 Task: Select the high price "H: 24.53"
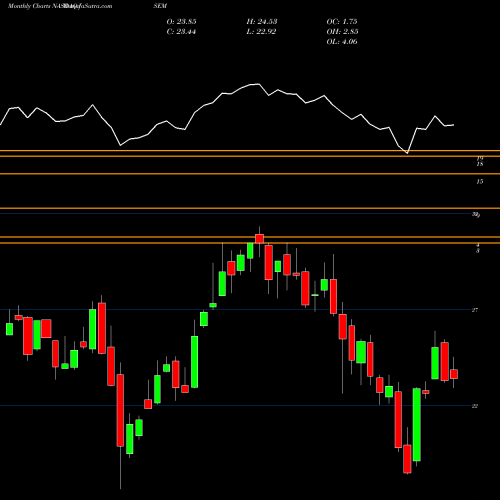point(262,22)
